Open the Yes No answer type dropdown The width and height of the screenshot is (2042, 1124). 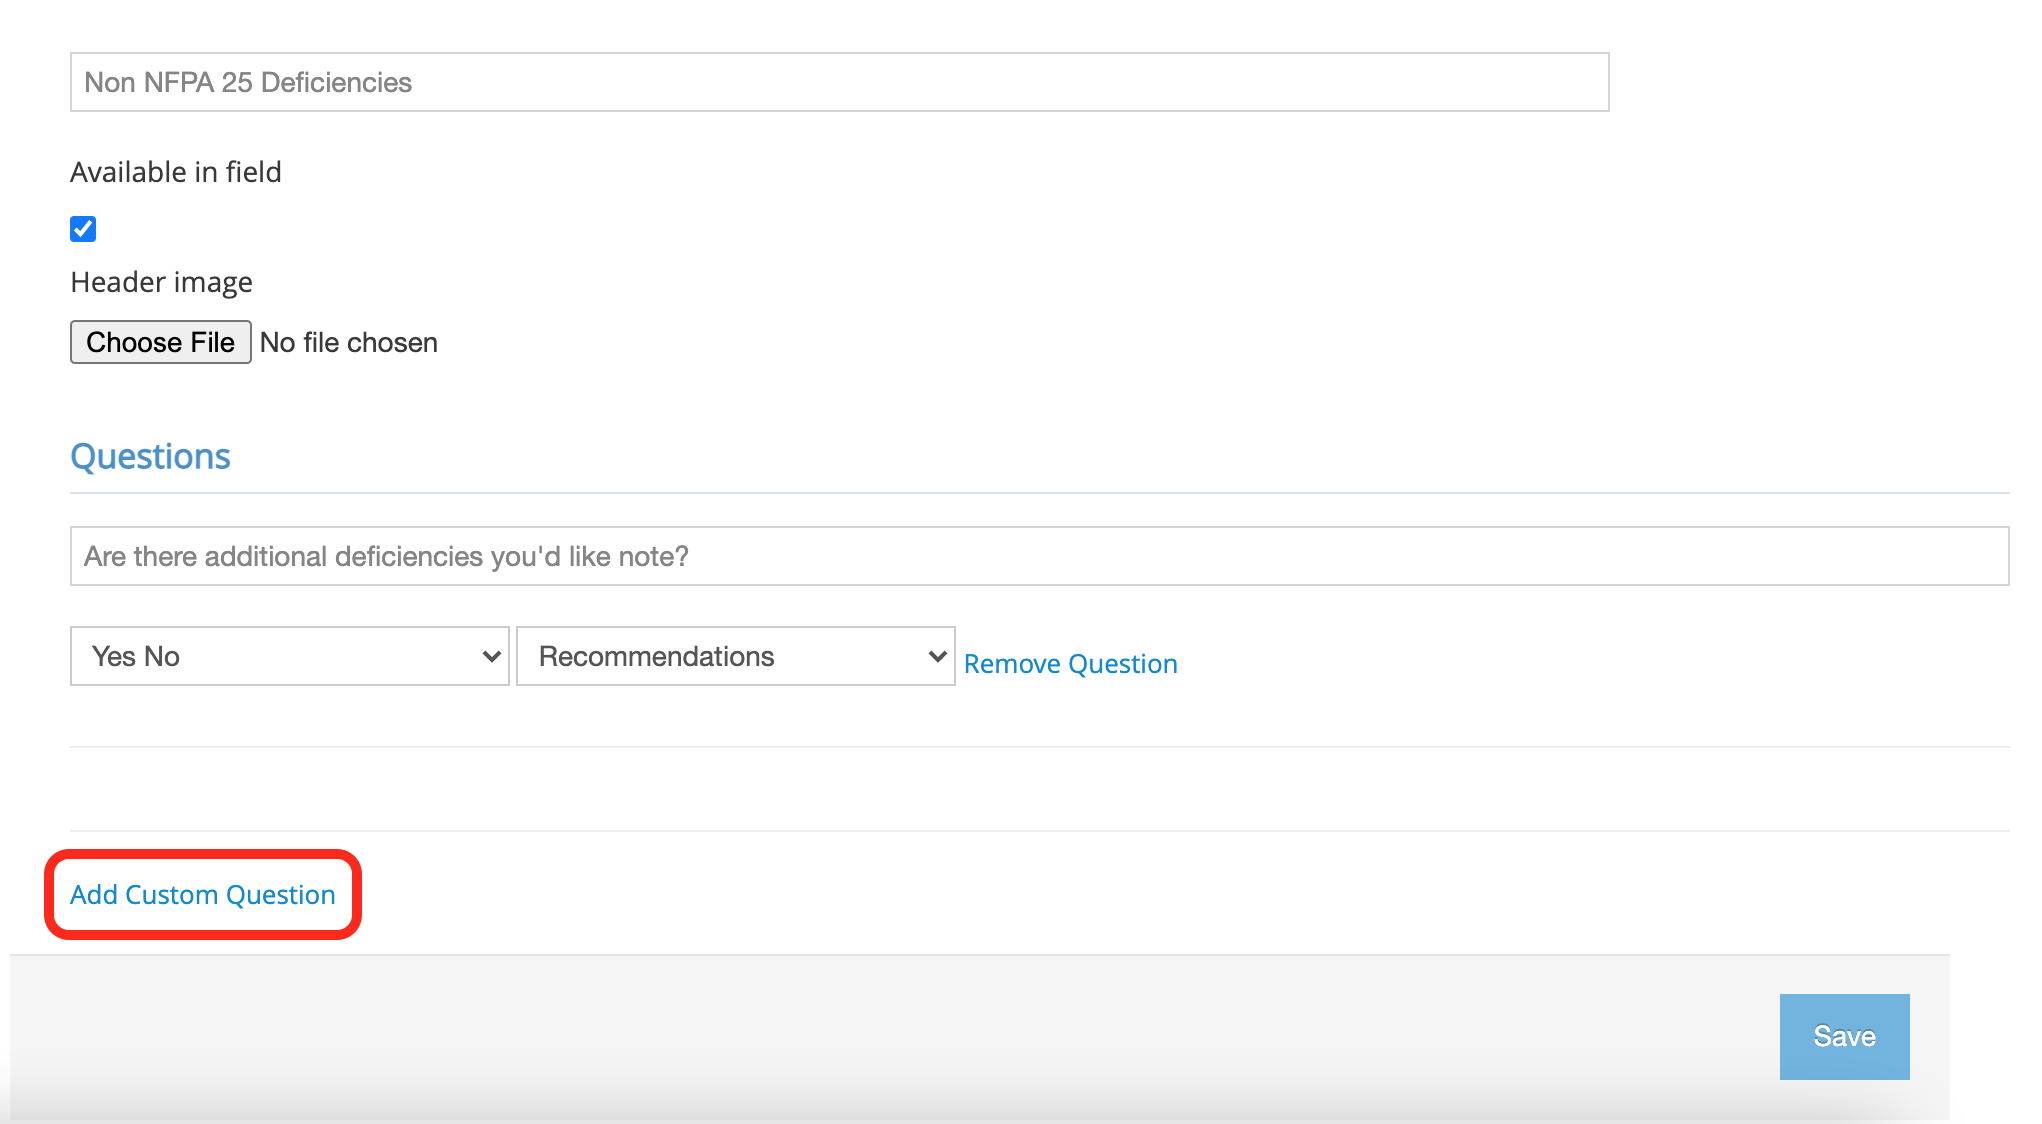tap(289, 656)
